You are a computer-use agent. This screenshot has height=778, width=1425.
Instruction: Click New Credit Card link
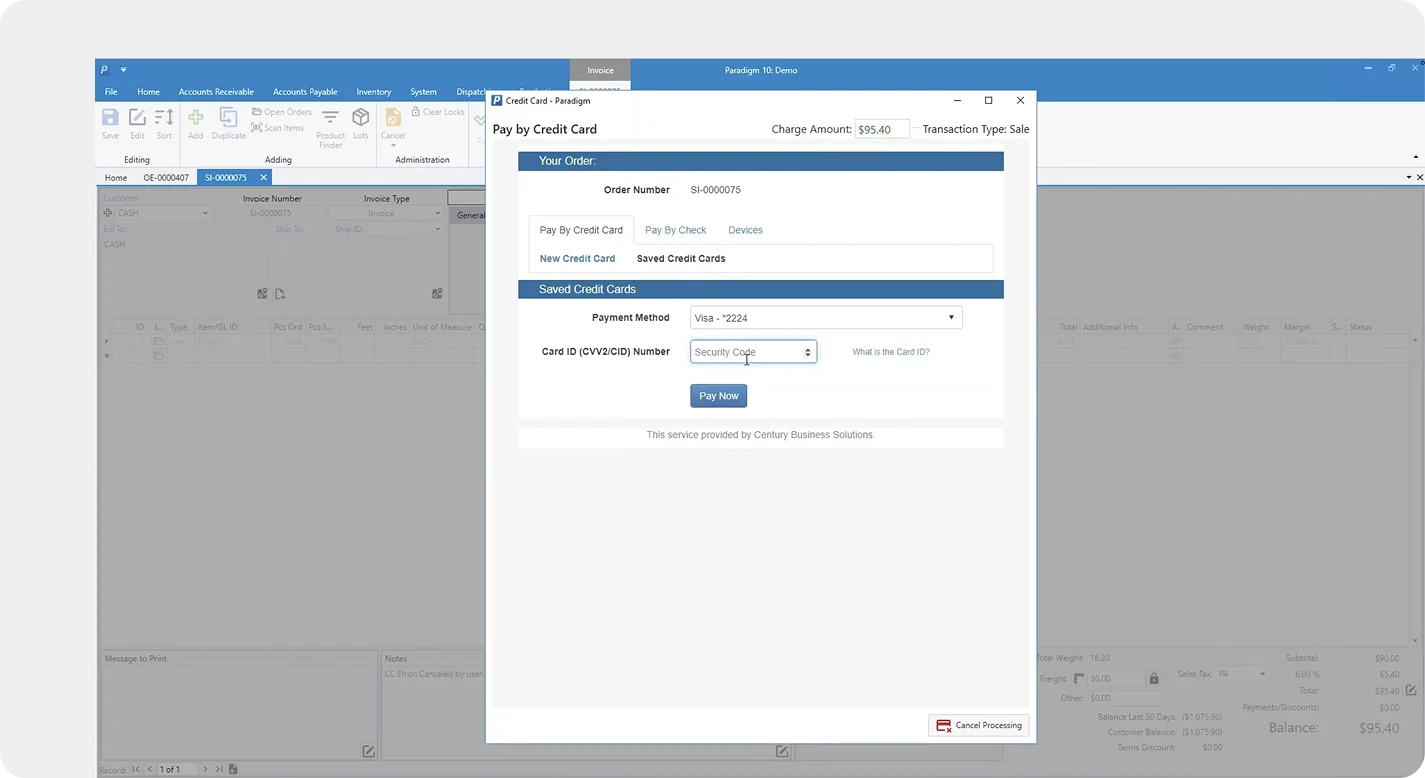(x=577, y=258)
